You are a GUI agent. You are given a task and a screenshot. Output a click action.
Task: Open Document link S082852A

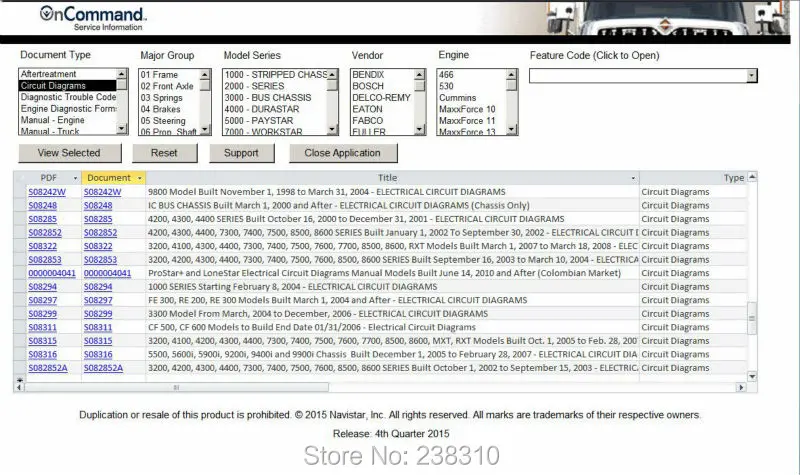104,368
